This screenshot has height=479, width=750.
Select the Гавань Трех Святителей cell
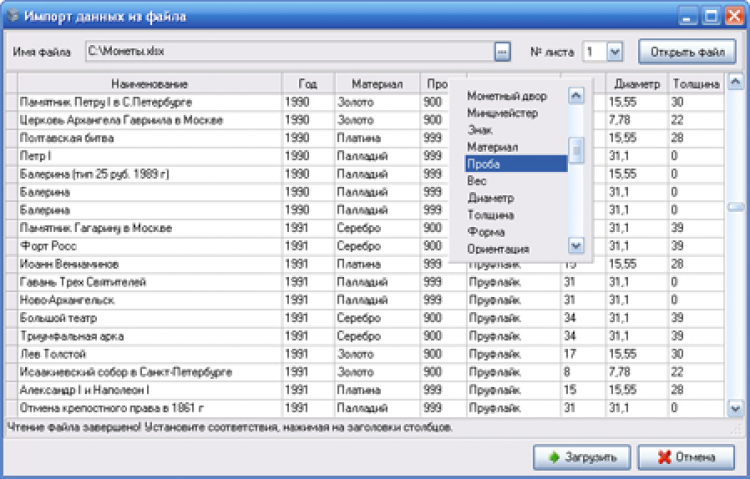[150, 282]
